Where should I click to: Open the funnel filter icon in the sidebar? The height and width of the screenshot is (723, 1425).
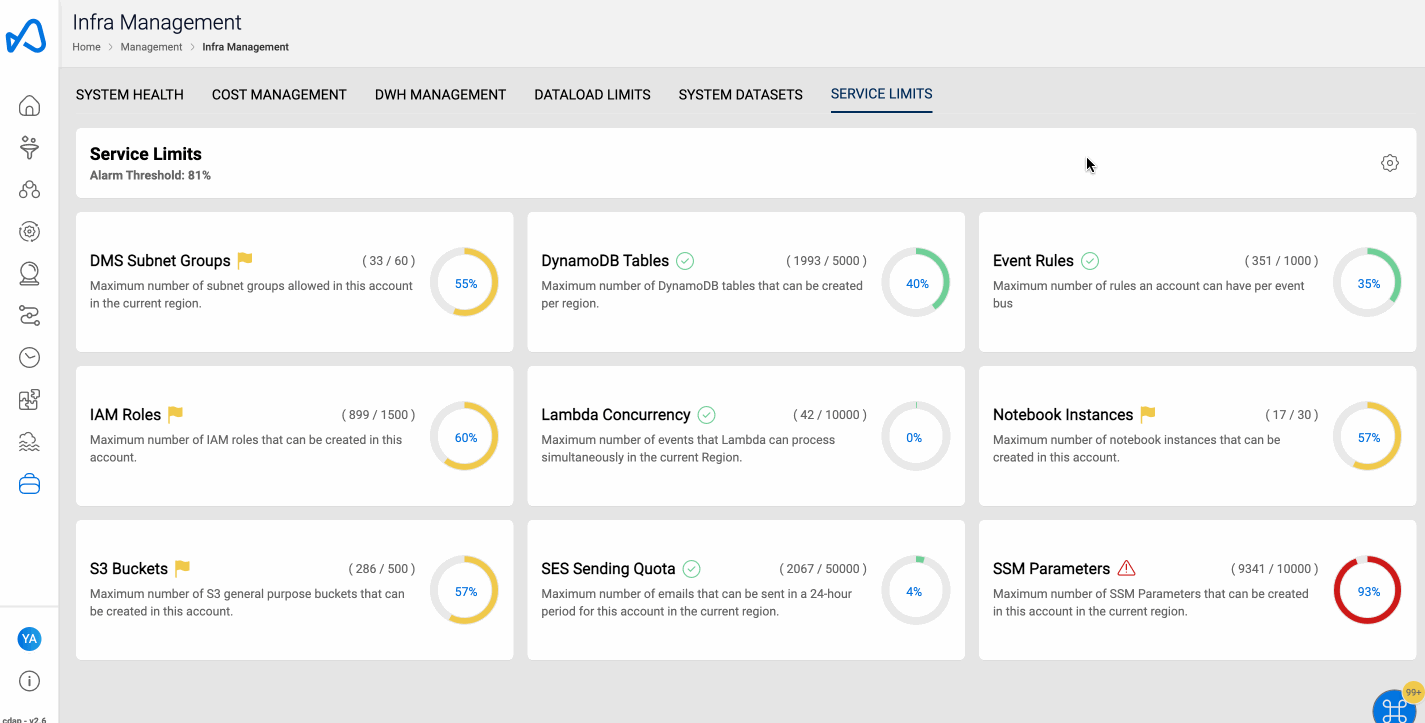[30, 148]
